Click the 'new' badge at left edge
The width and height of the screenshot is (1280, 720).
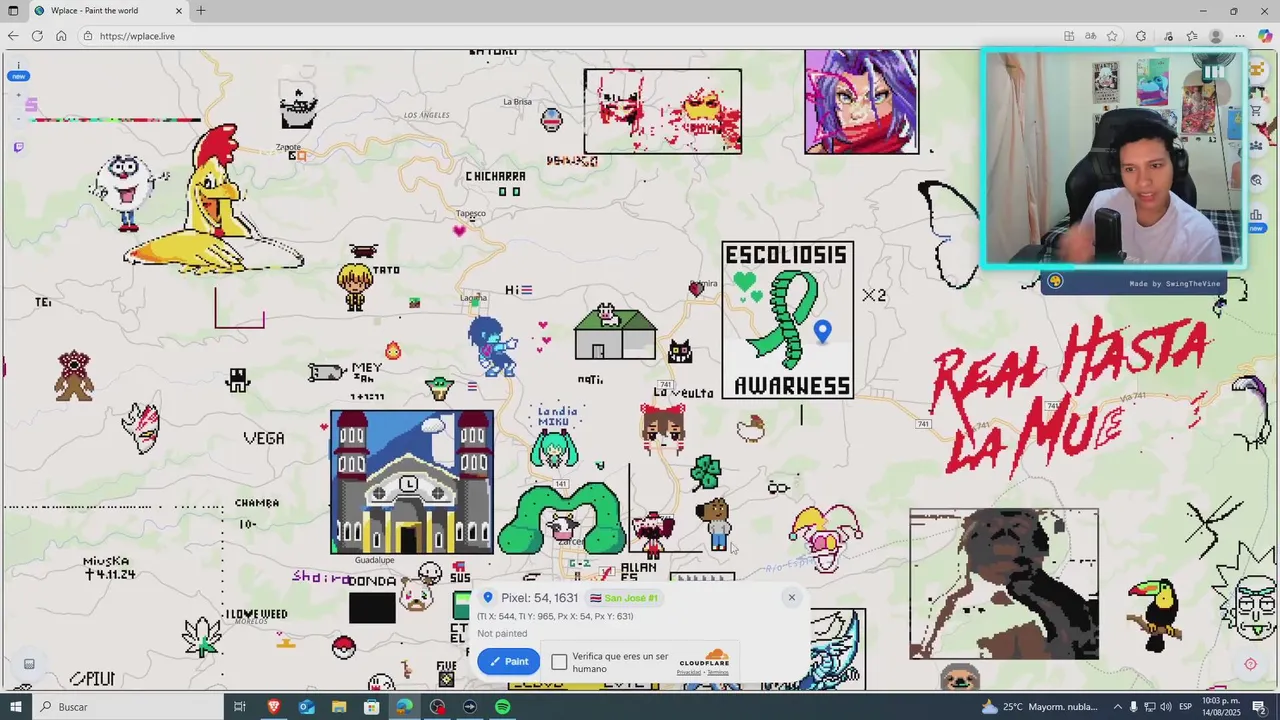[18, 76]
